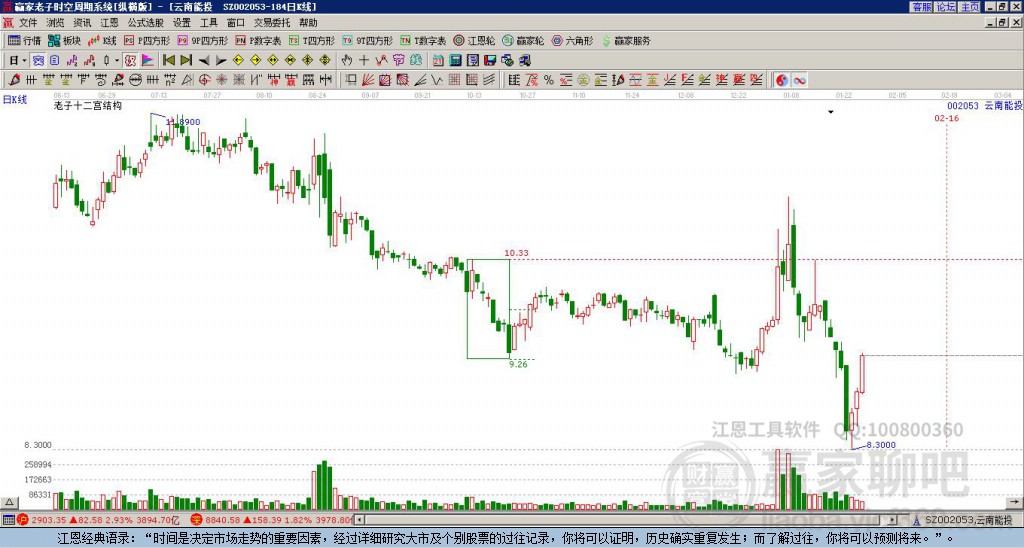Image resolution: width=1024 pixels, height=548 pixels.
Task: Click the horizontal scrollbar right arrow
Action: tap(893, 521)
